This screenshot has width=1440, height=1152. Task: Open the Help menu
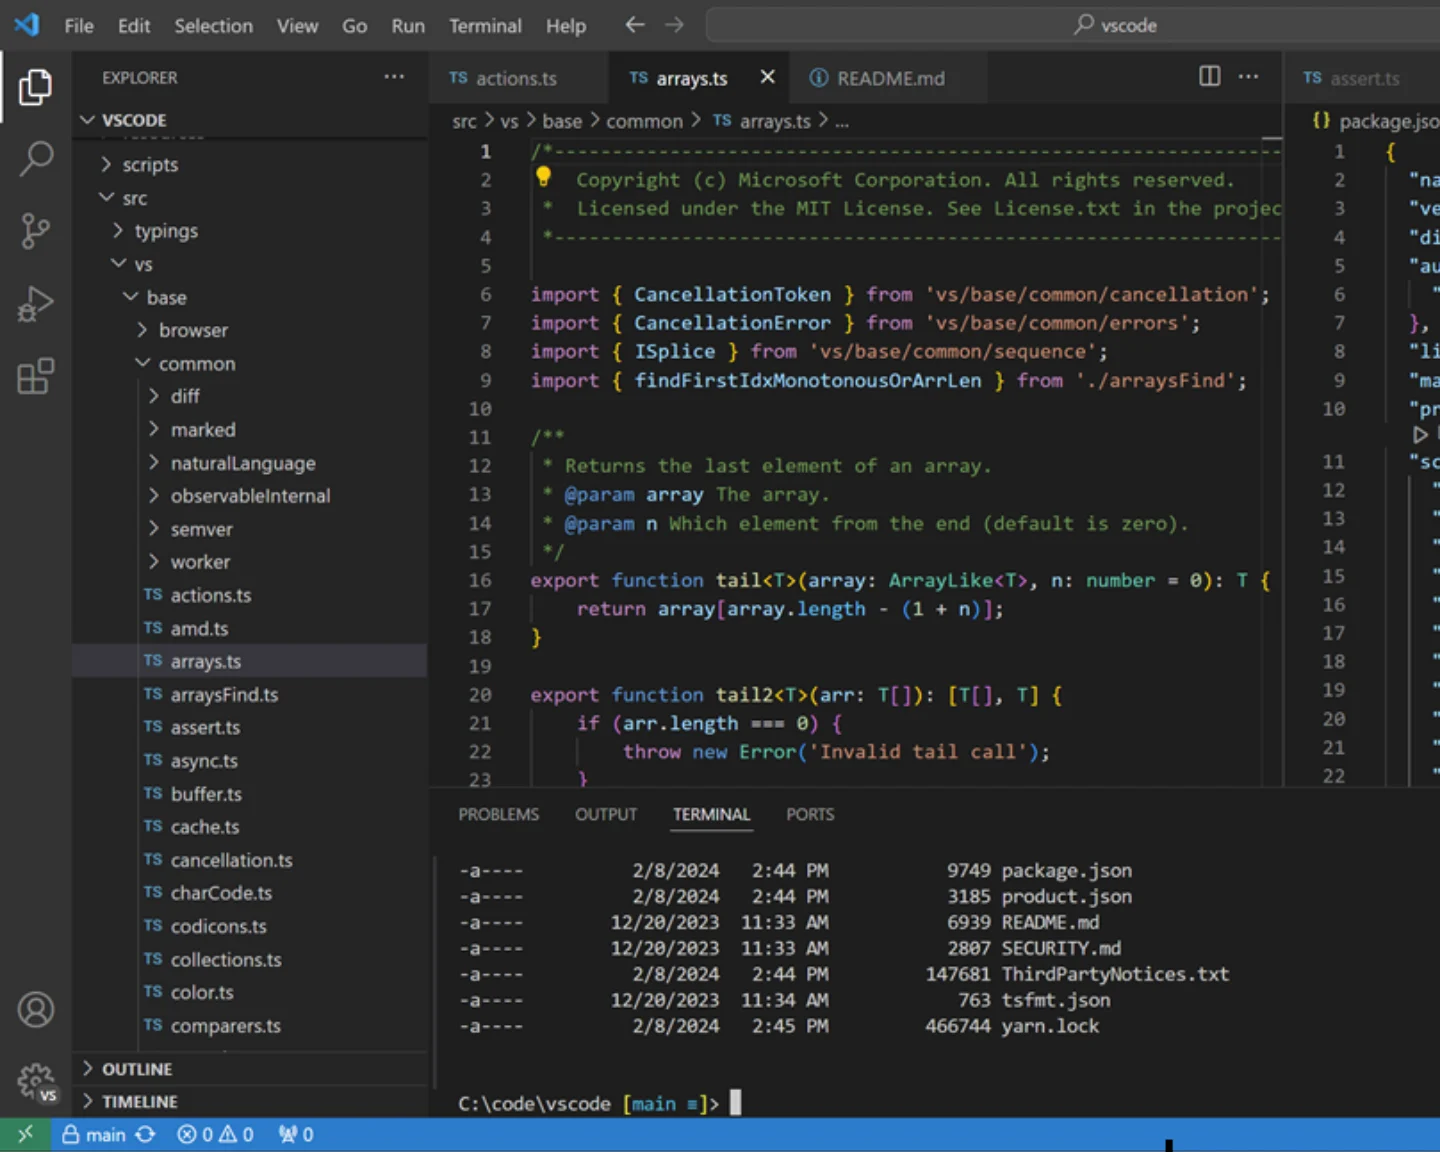tap(566, 26)
